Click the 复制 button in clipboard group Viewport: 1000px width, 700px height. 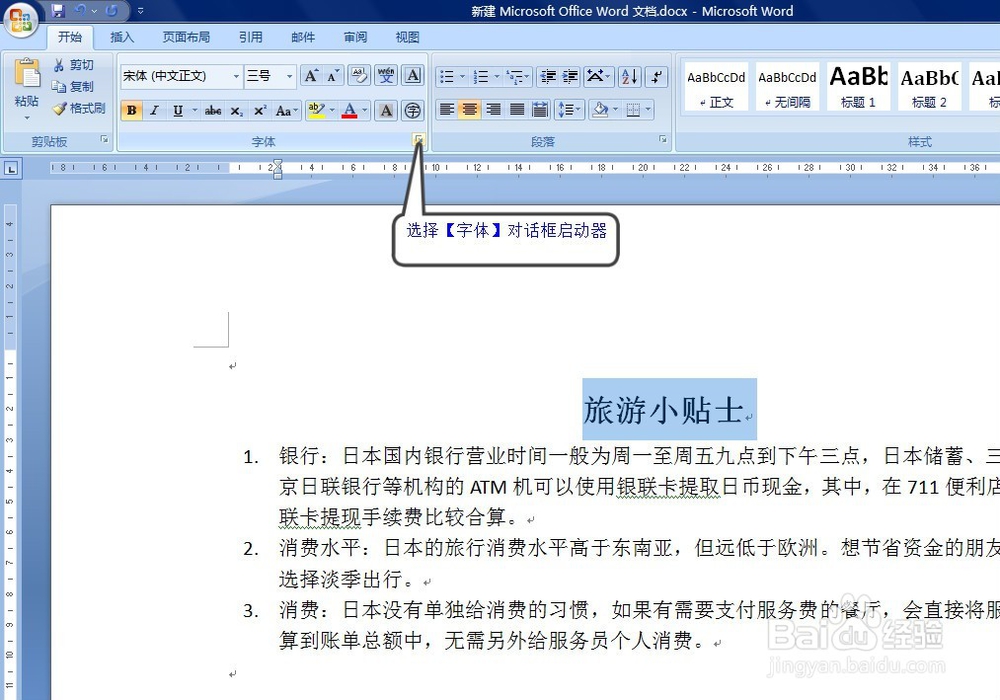pos(78,86)
